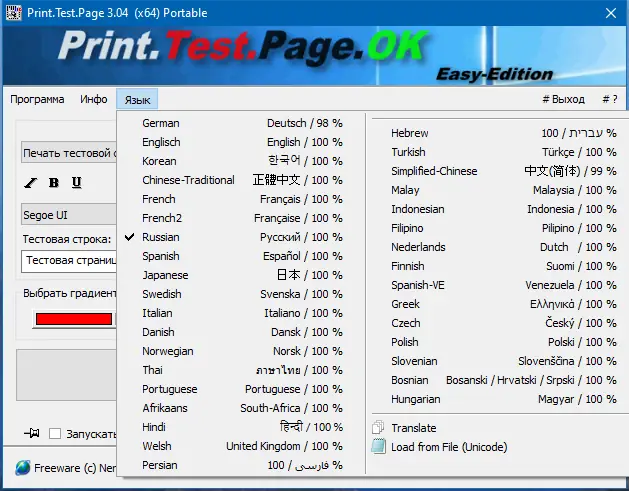Switch language to Spanish Español
Viewport: 629px width, 491px height.
[x=242, y=256]
